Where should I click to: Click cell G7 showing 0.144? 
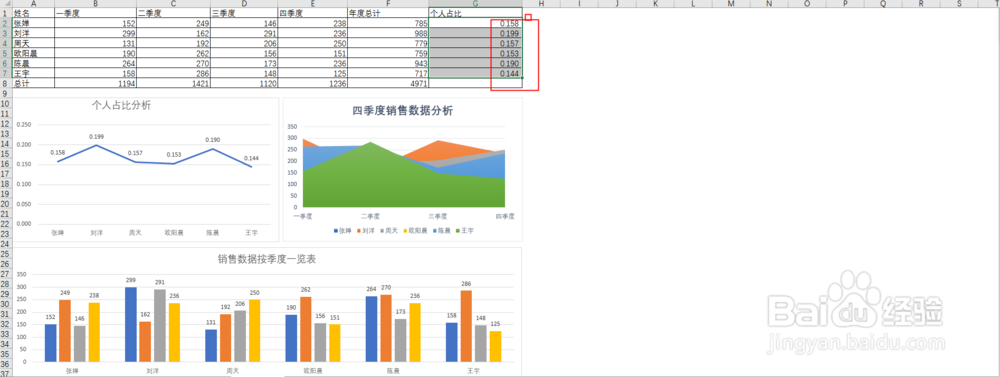click(x=476, y=74)
